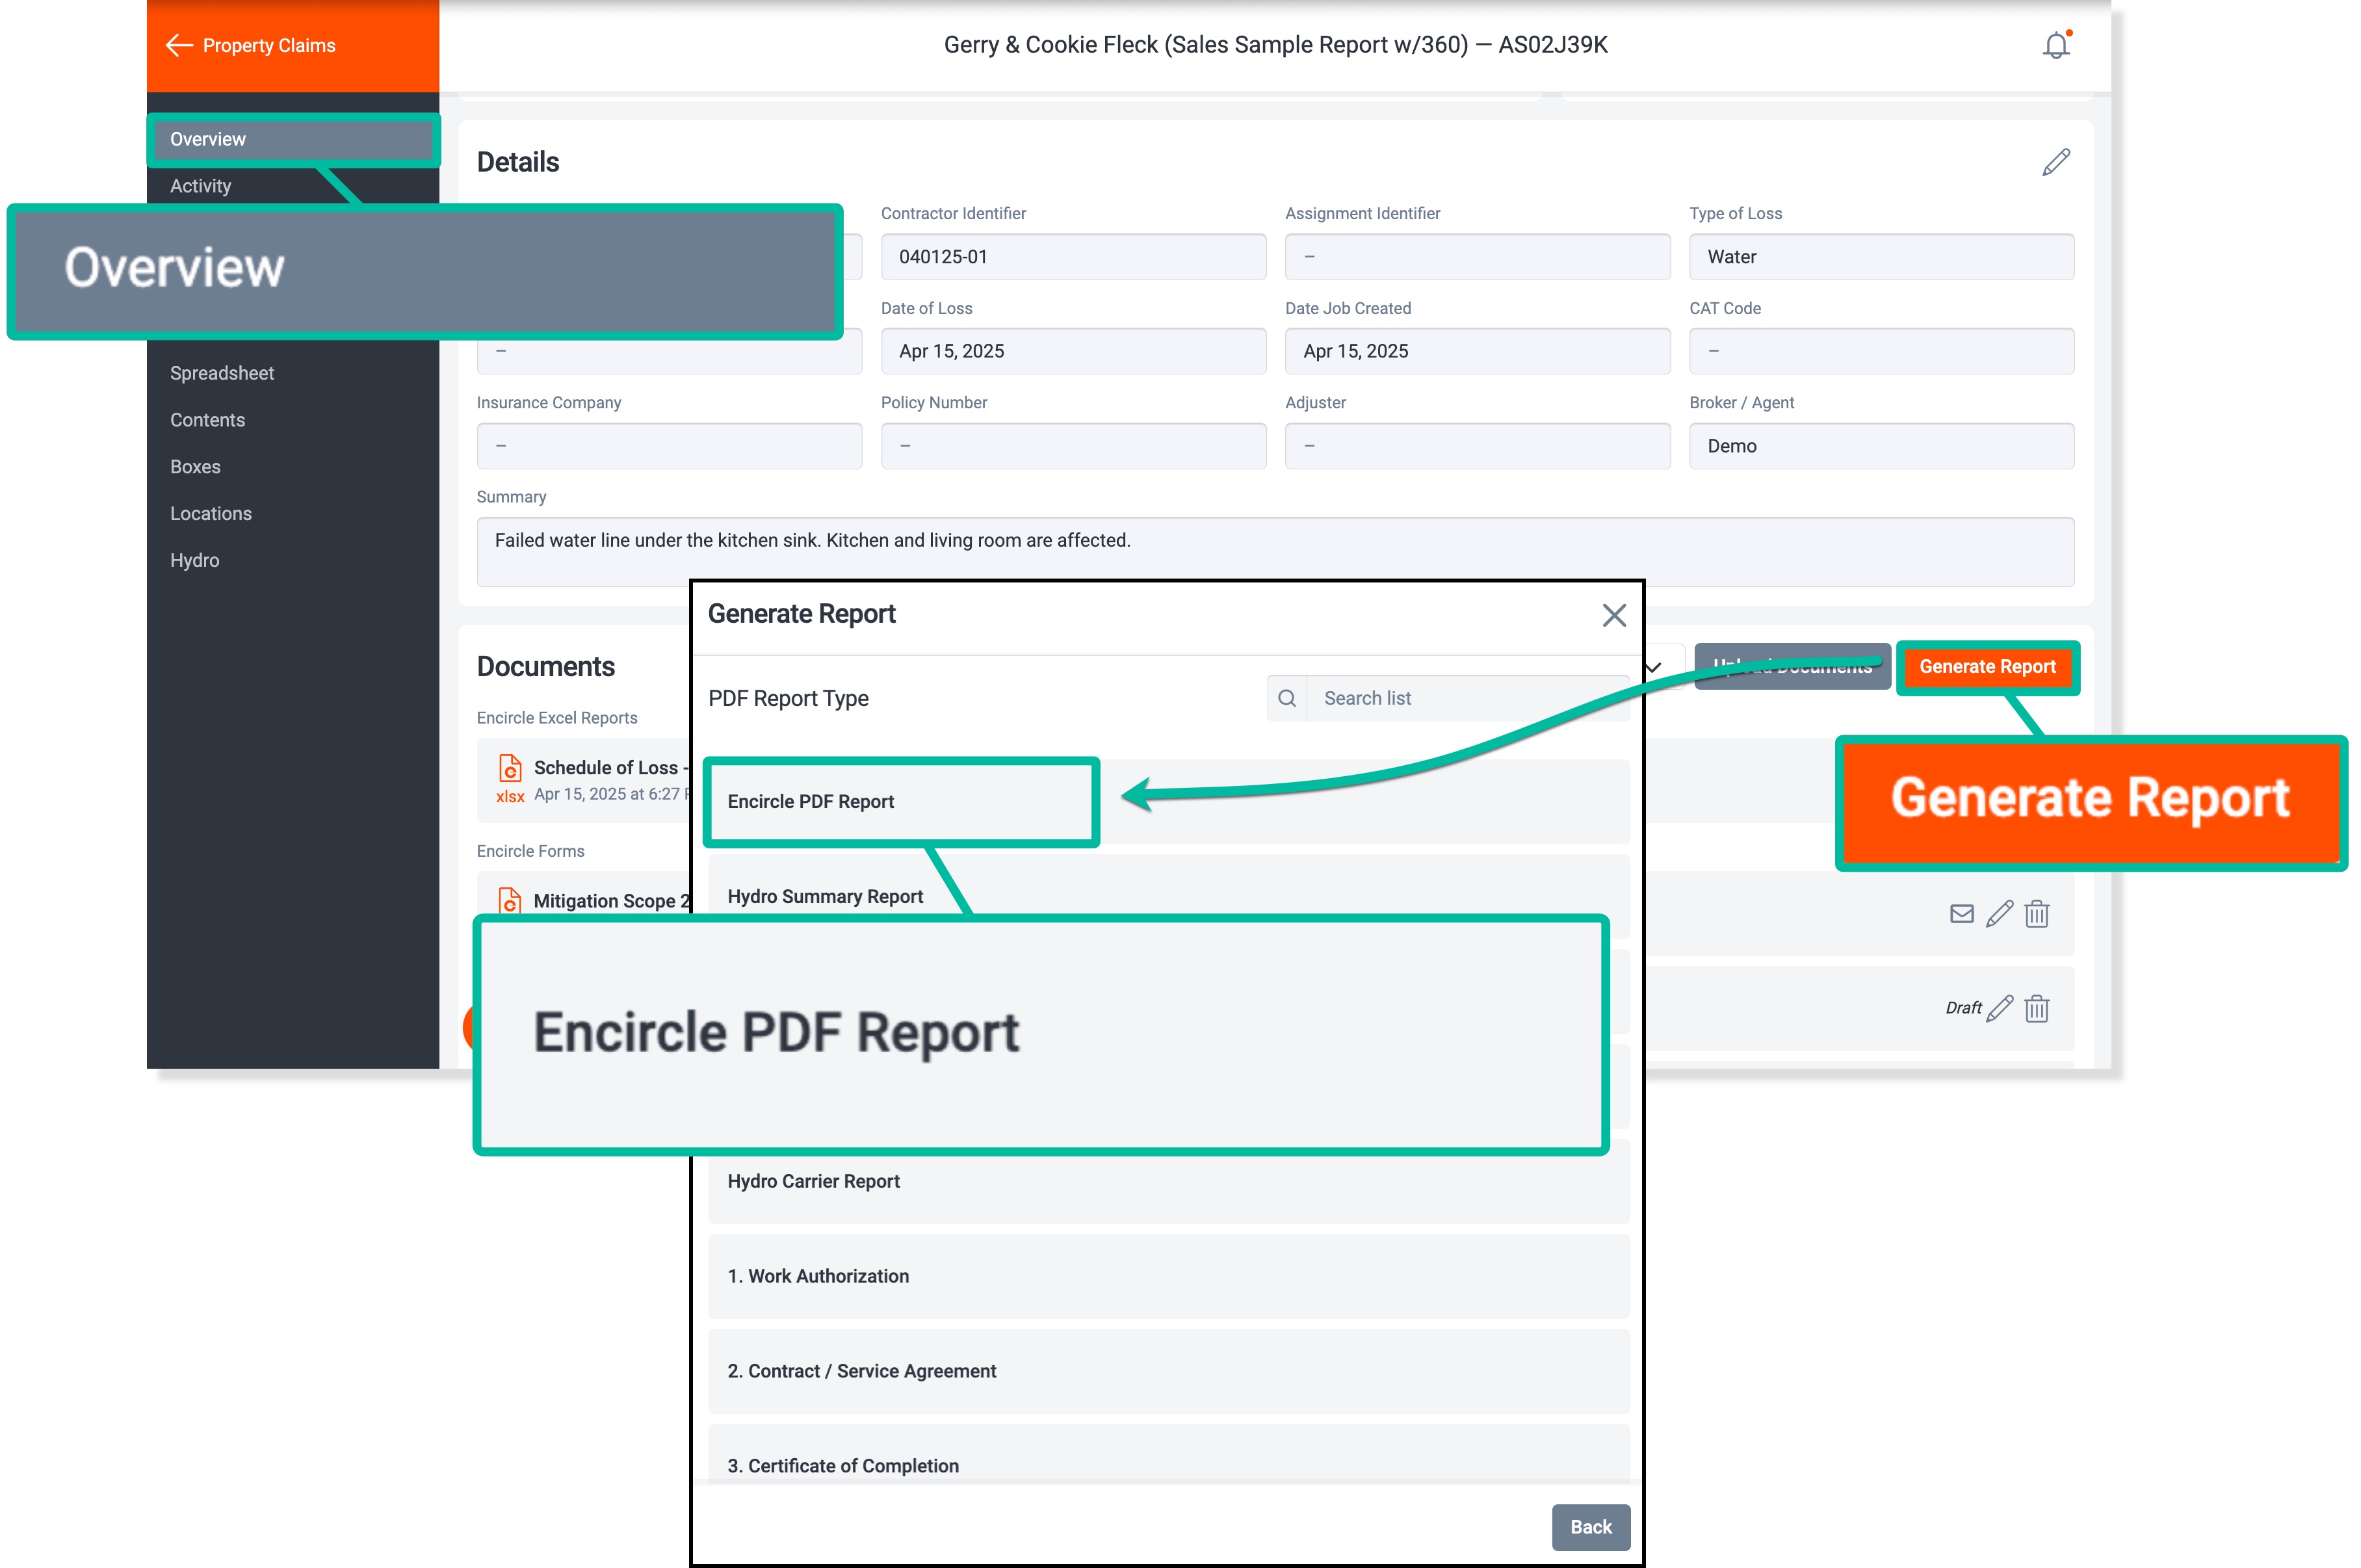Click the Policy Number field
This screenshot has height=1568, width=2361.
pyautogui.click(x=1073, y=446)
